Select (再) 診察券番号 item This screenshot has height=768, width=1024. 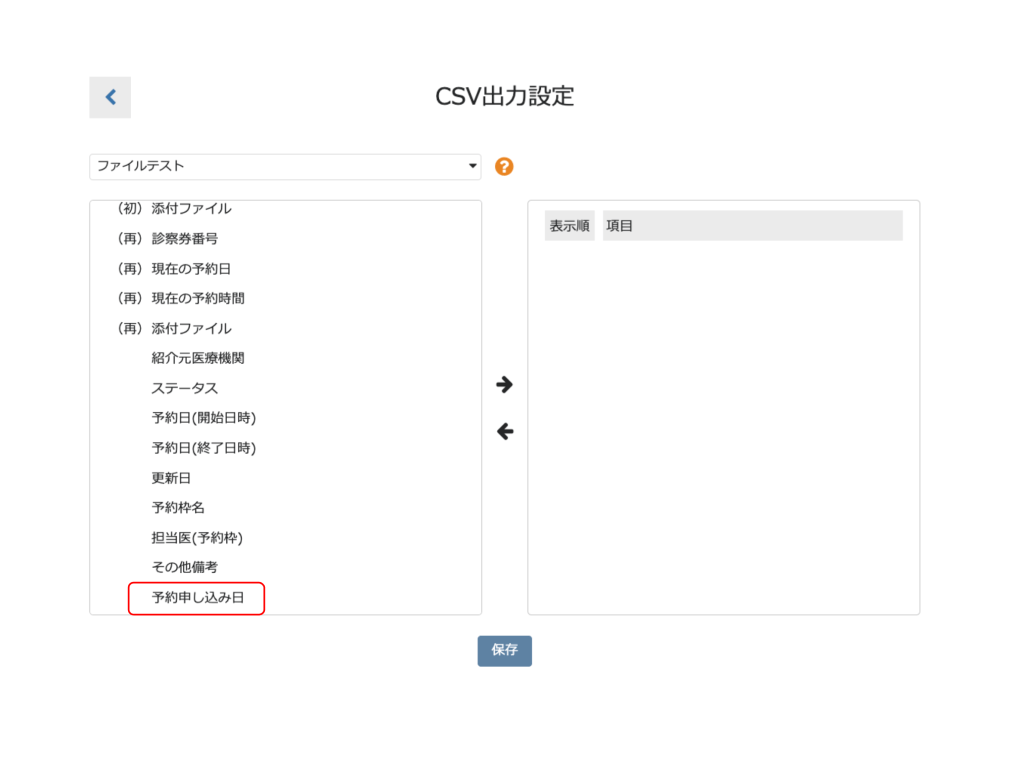[x=168, y=239]
